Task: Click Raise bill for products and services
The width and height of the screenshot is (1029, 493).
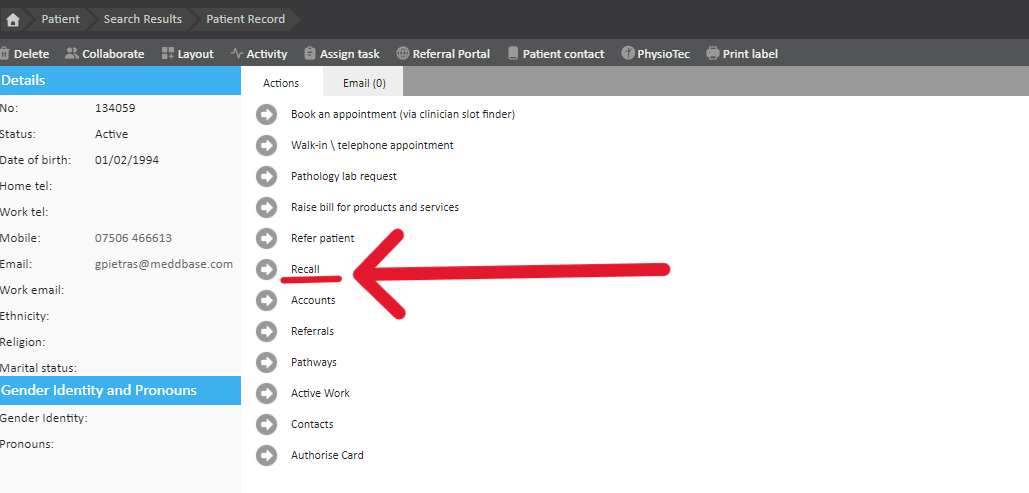Action: tap(374, 207)
